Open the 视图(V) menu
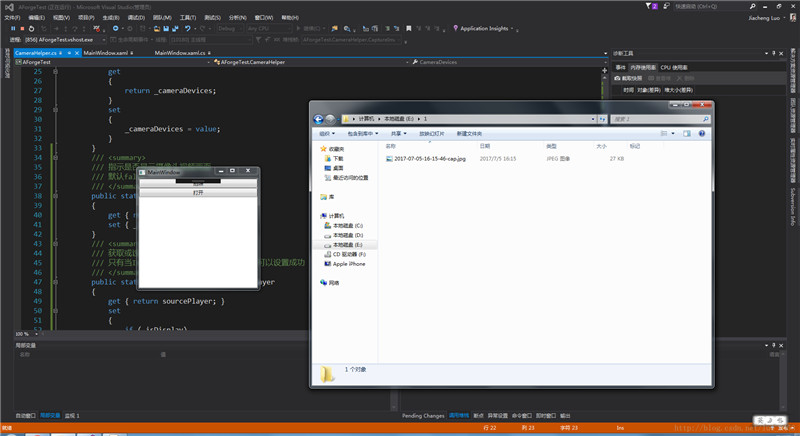This screenshot has height=436, width=800. [61, 17]
